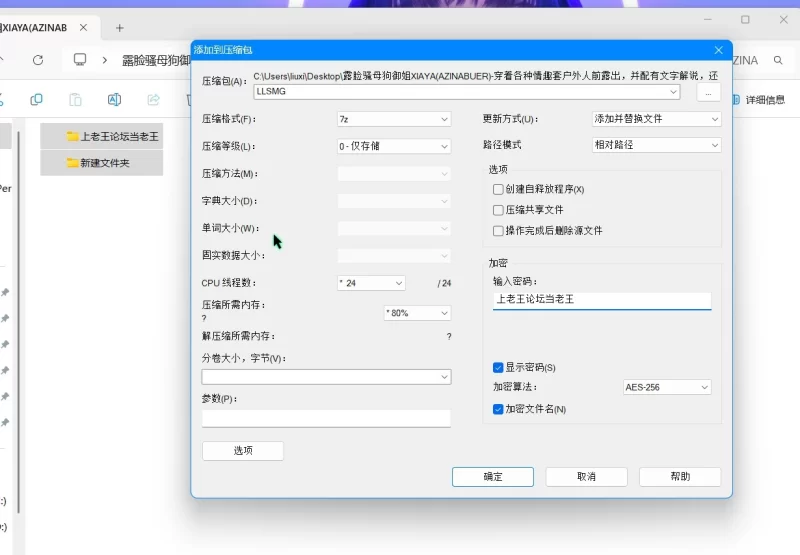Screen dimensions: 800x555
Task: Click the Paste icon in Explorer toolbar
Action: (x=75, y=99)
